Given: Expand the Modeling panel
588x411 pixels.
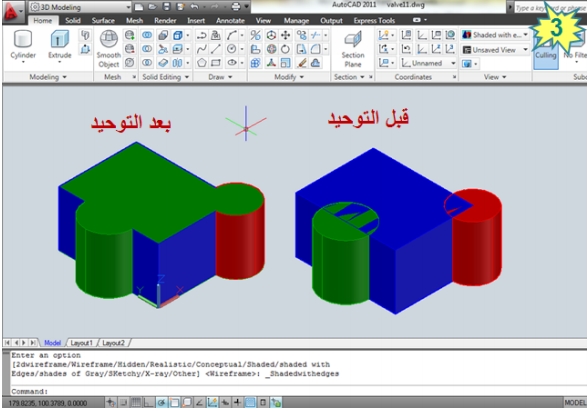Looking at the screenshot, I should click(x=48, y=77).
